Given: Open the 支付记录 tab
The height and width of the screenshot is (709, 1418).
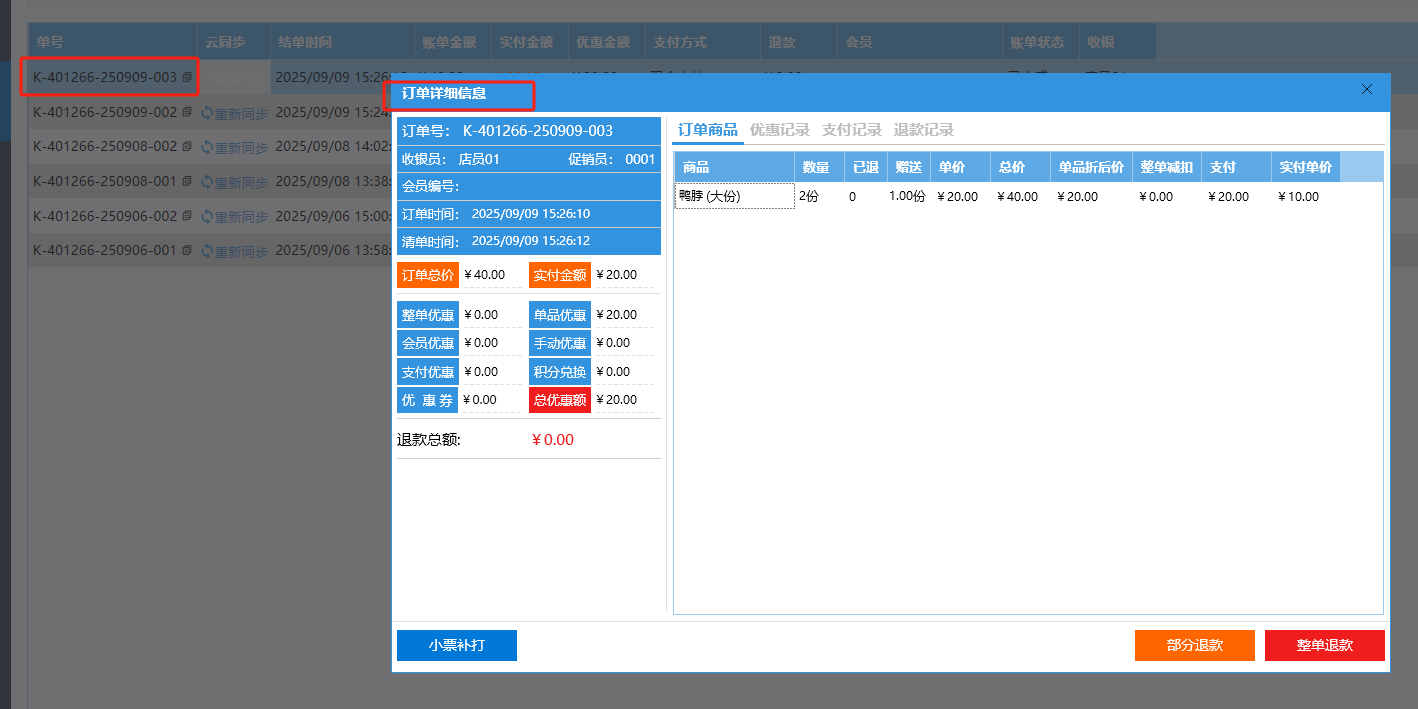Looking at the screenshot, I should click(x=851, y=130).
